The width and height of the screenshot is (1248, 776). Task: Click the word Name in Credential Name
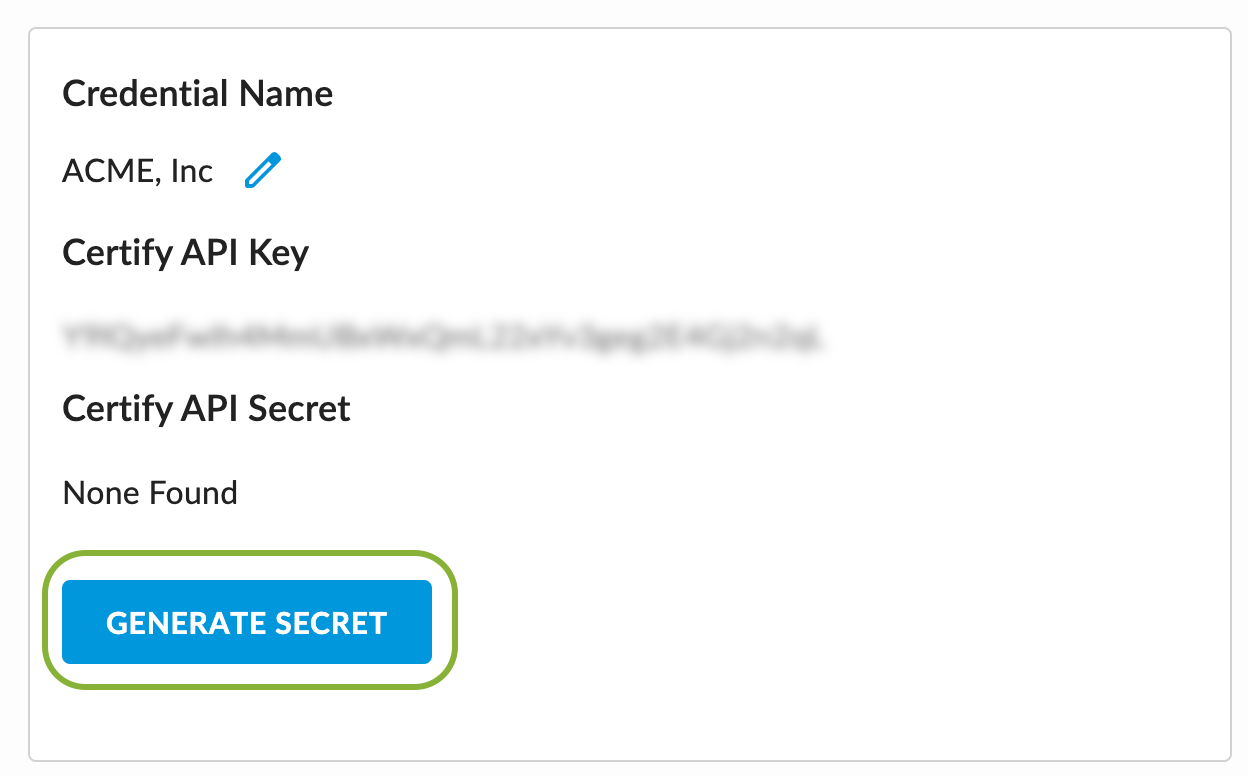285,94
